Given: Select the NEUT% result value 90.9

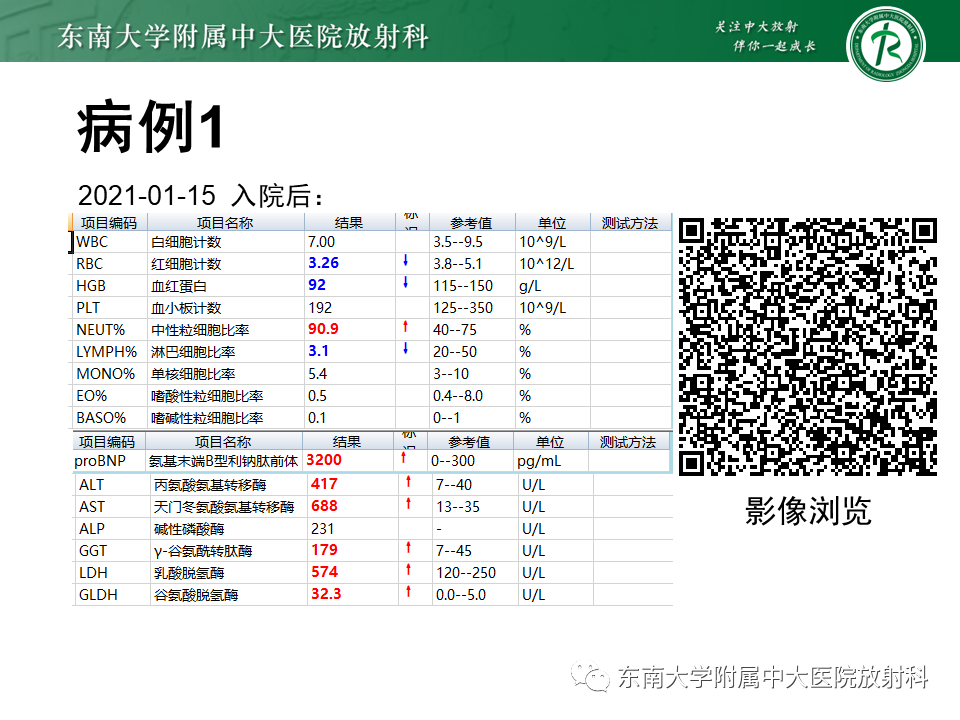Looking at the screenshot, I should [x=323, y=329].
